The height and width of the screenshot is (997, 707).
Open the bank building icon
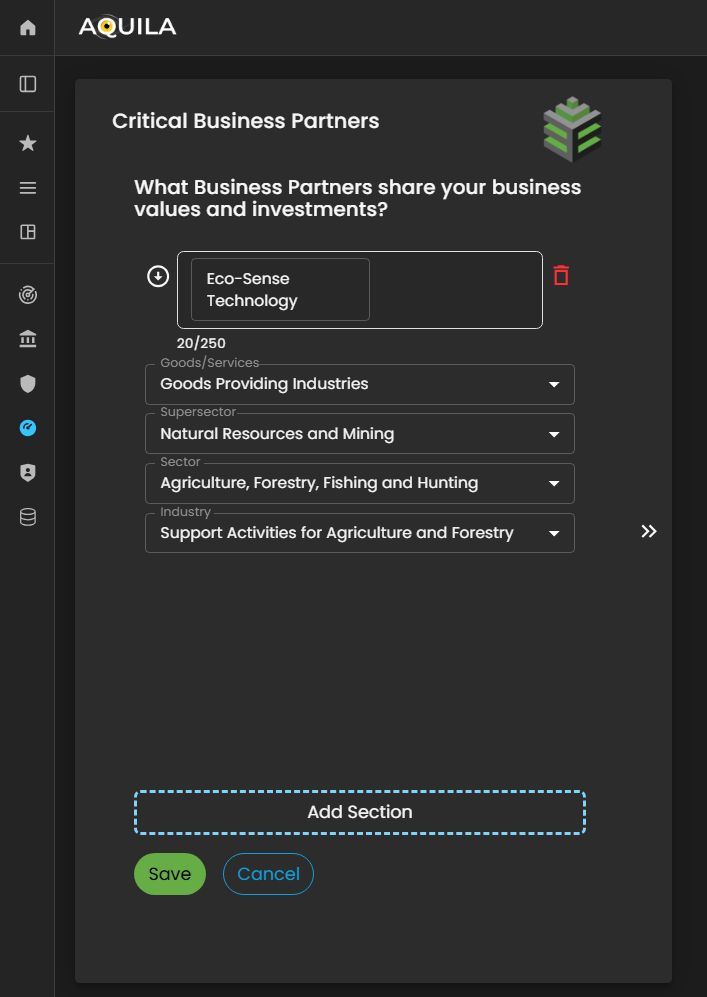(x=28, y=340)
